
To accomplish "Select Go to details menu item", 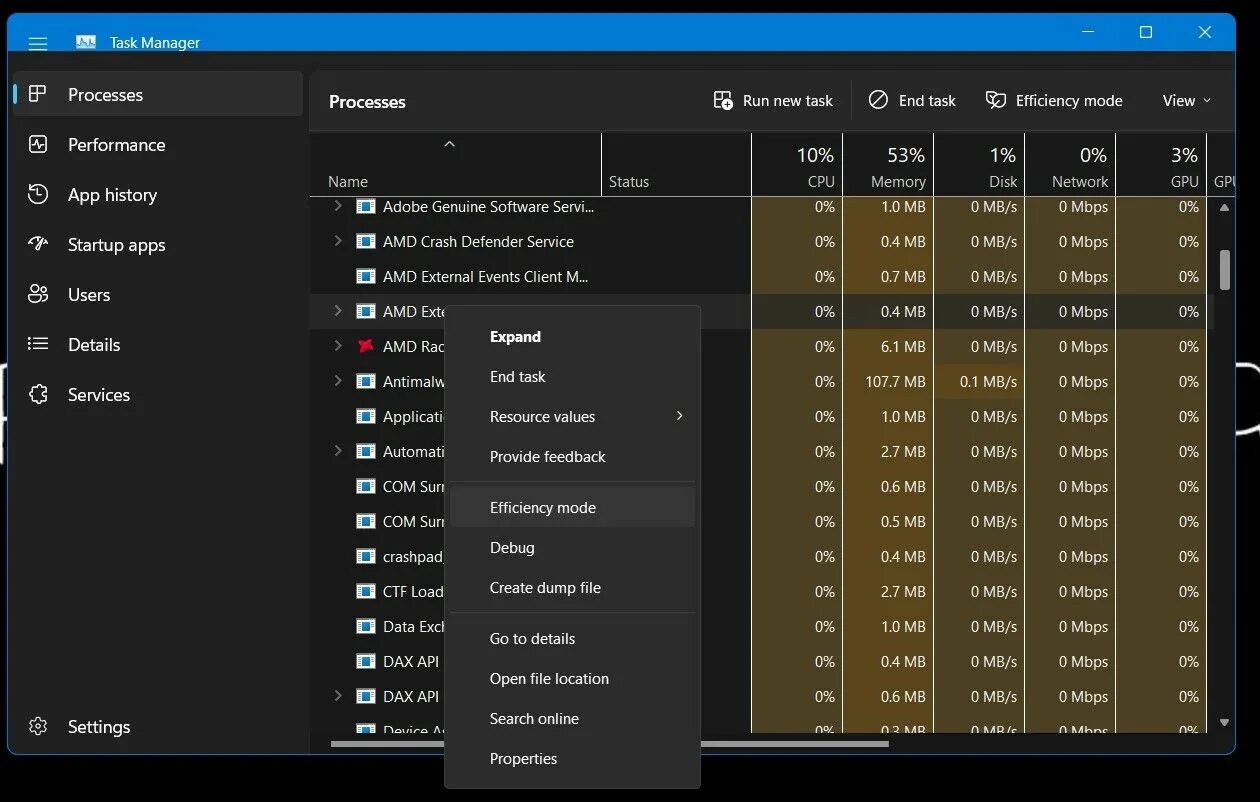I will 572,639.
